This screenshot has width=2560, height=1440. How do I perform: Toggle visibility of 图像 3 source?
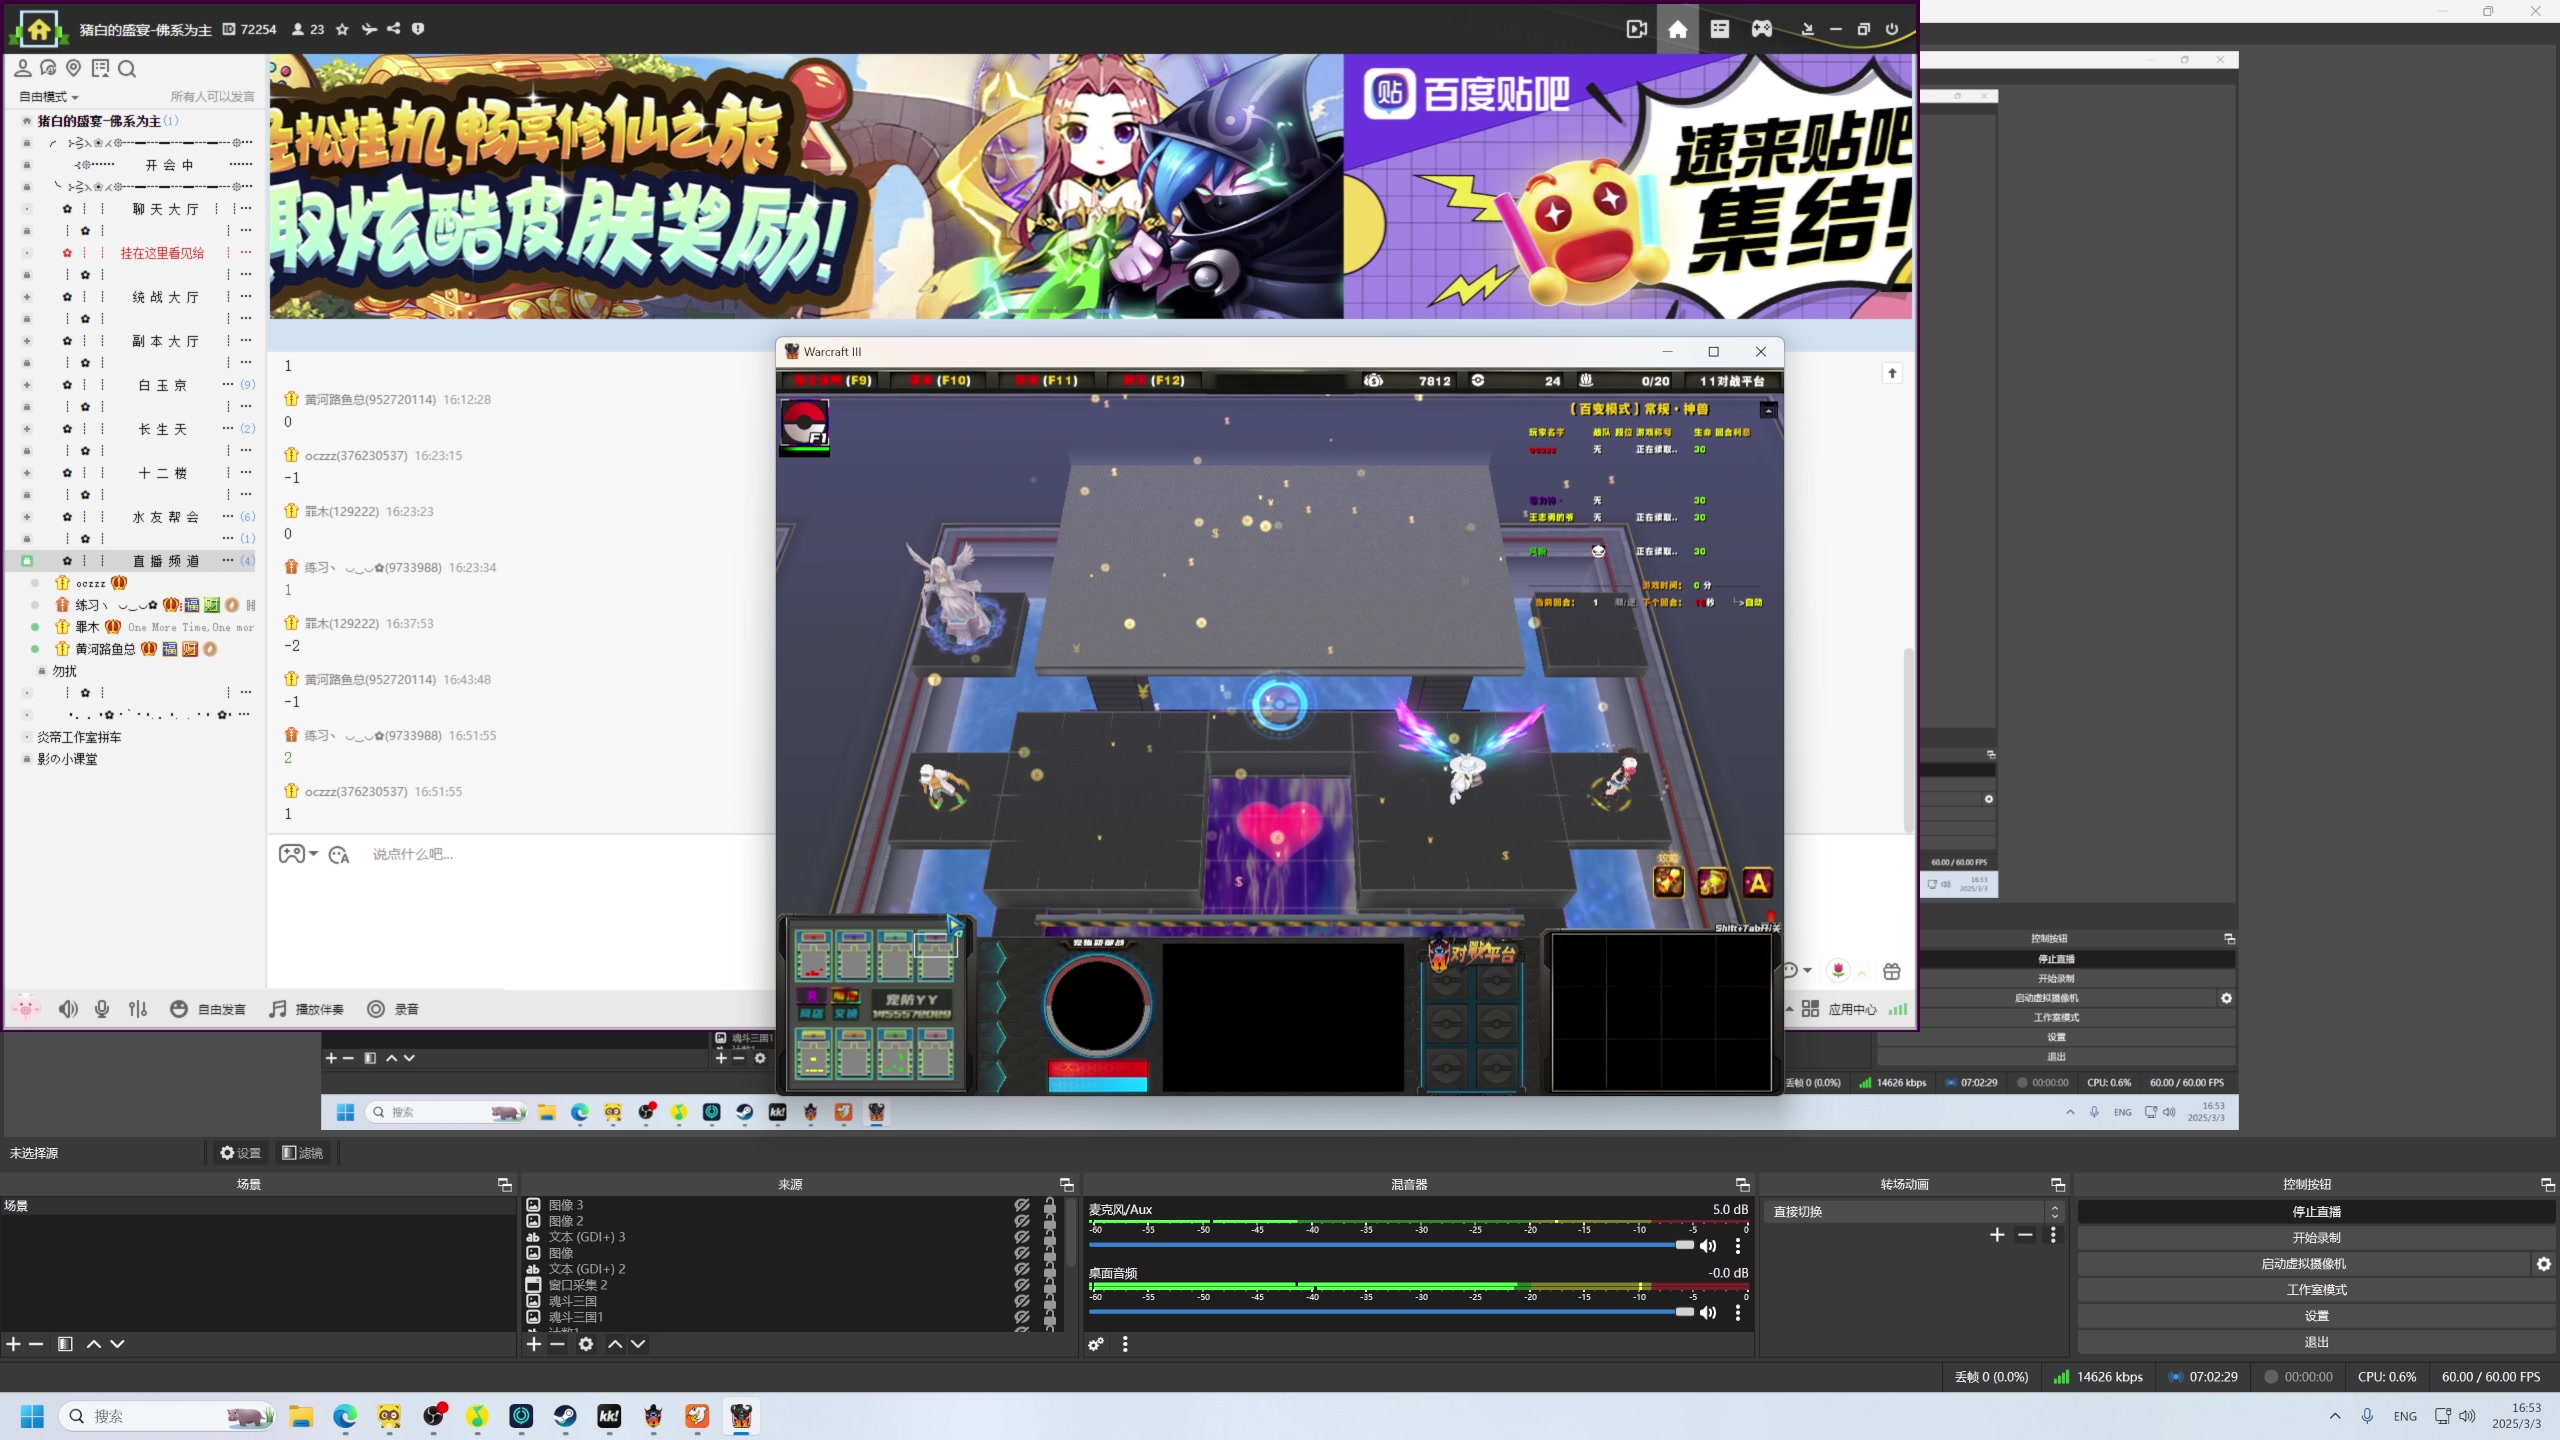(1022, 1205)
